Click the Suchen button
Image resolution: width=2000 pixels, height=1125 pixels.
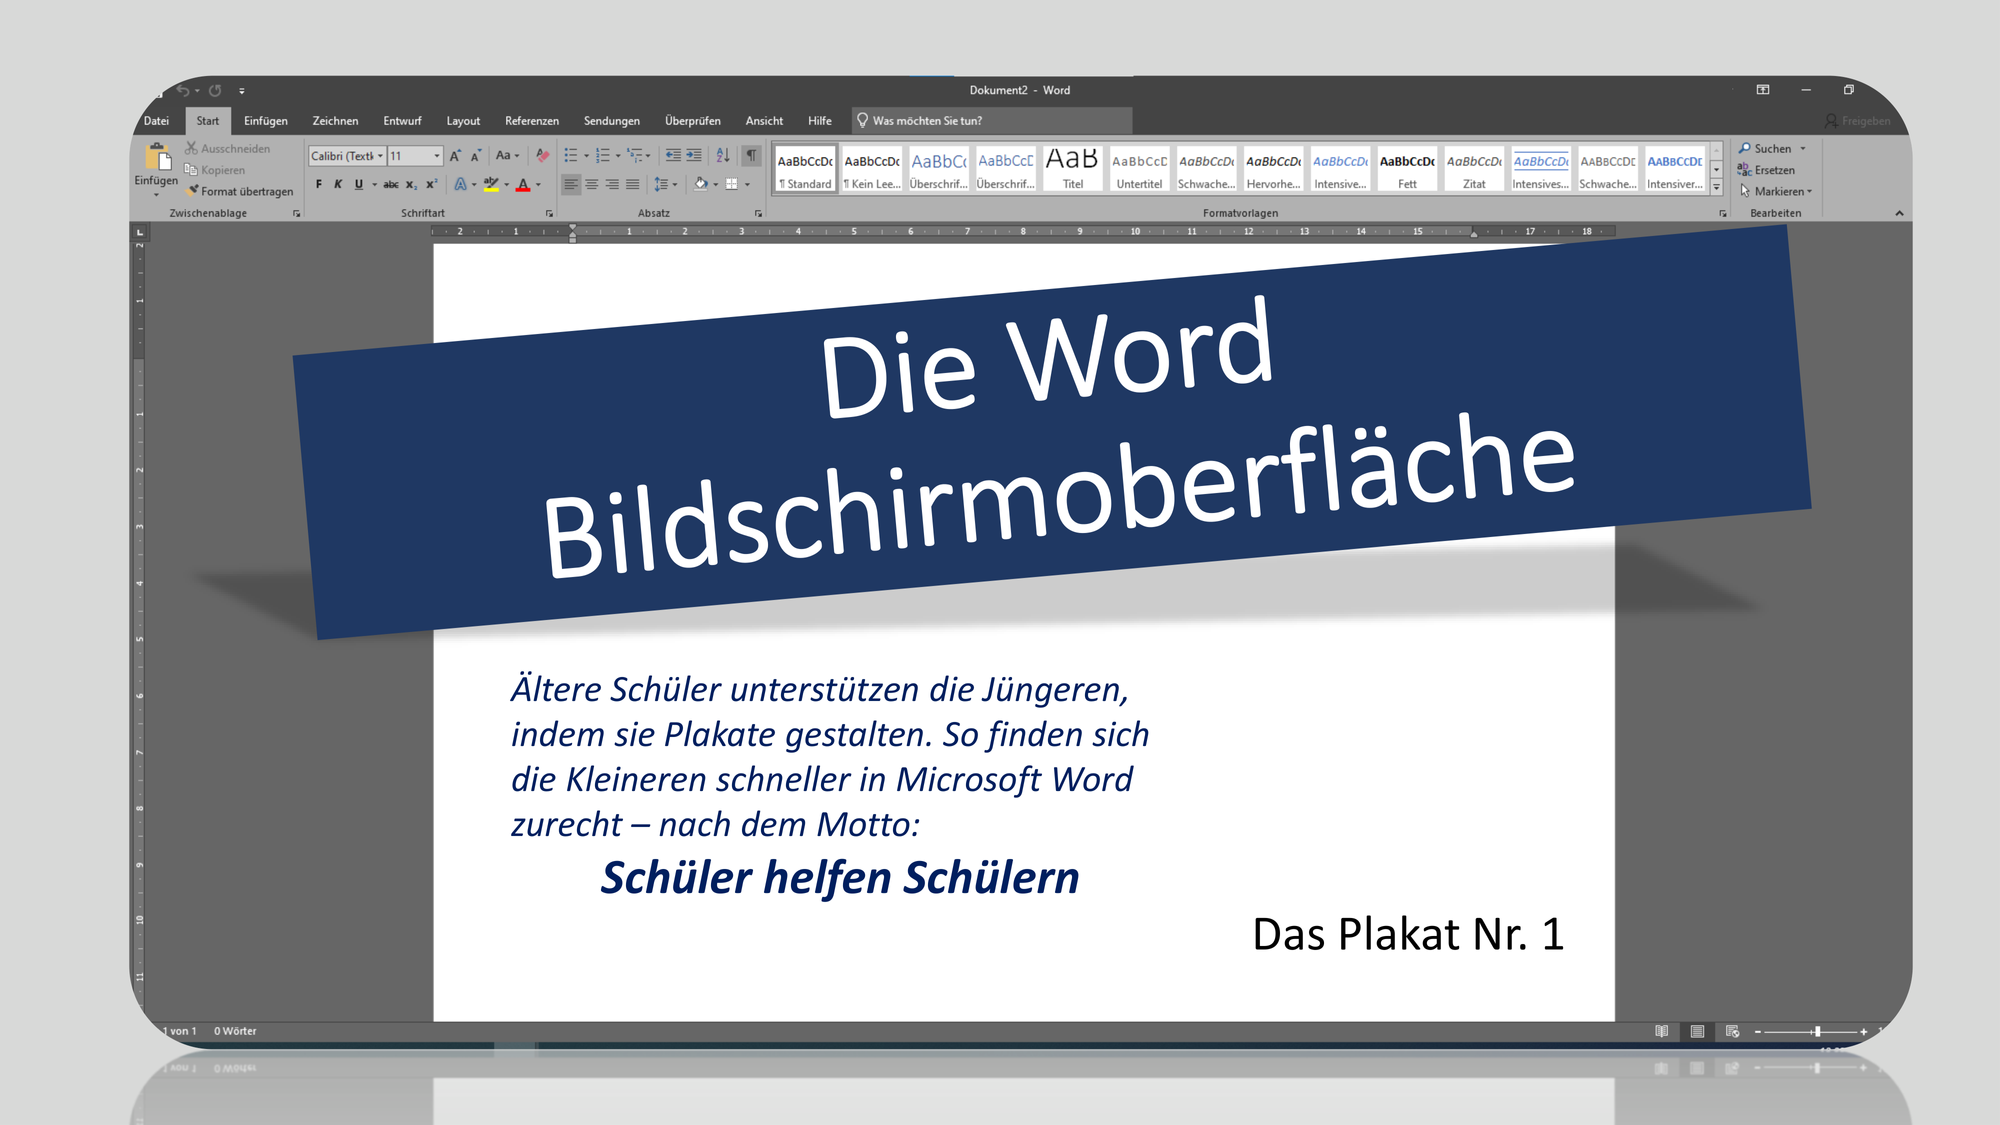1764,149
